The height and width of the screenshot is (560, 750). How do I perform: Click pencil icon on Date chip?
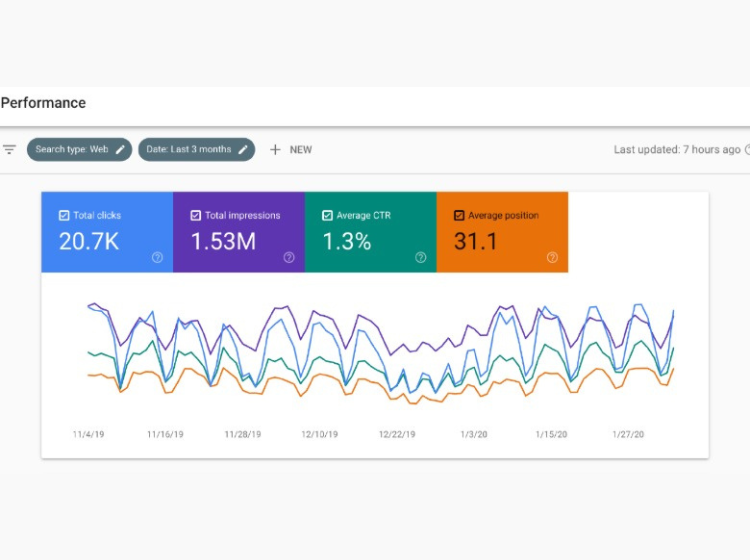243,150
